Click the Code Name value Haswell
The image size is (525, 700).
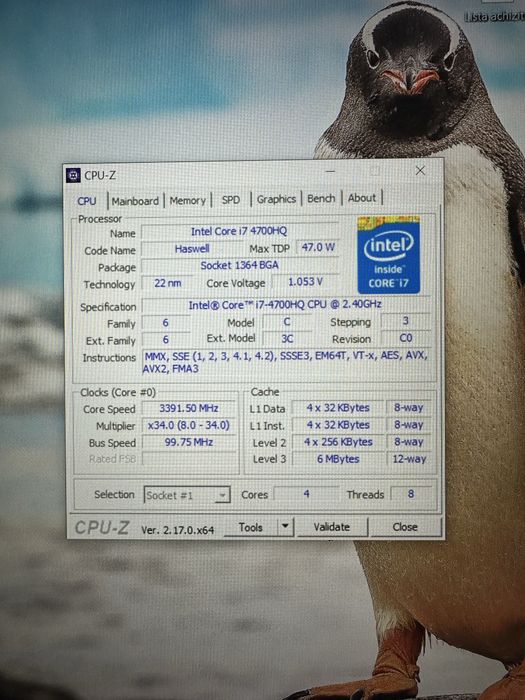pos(192,249)
